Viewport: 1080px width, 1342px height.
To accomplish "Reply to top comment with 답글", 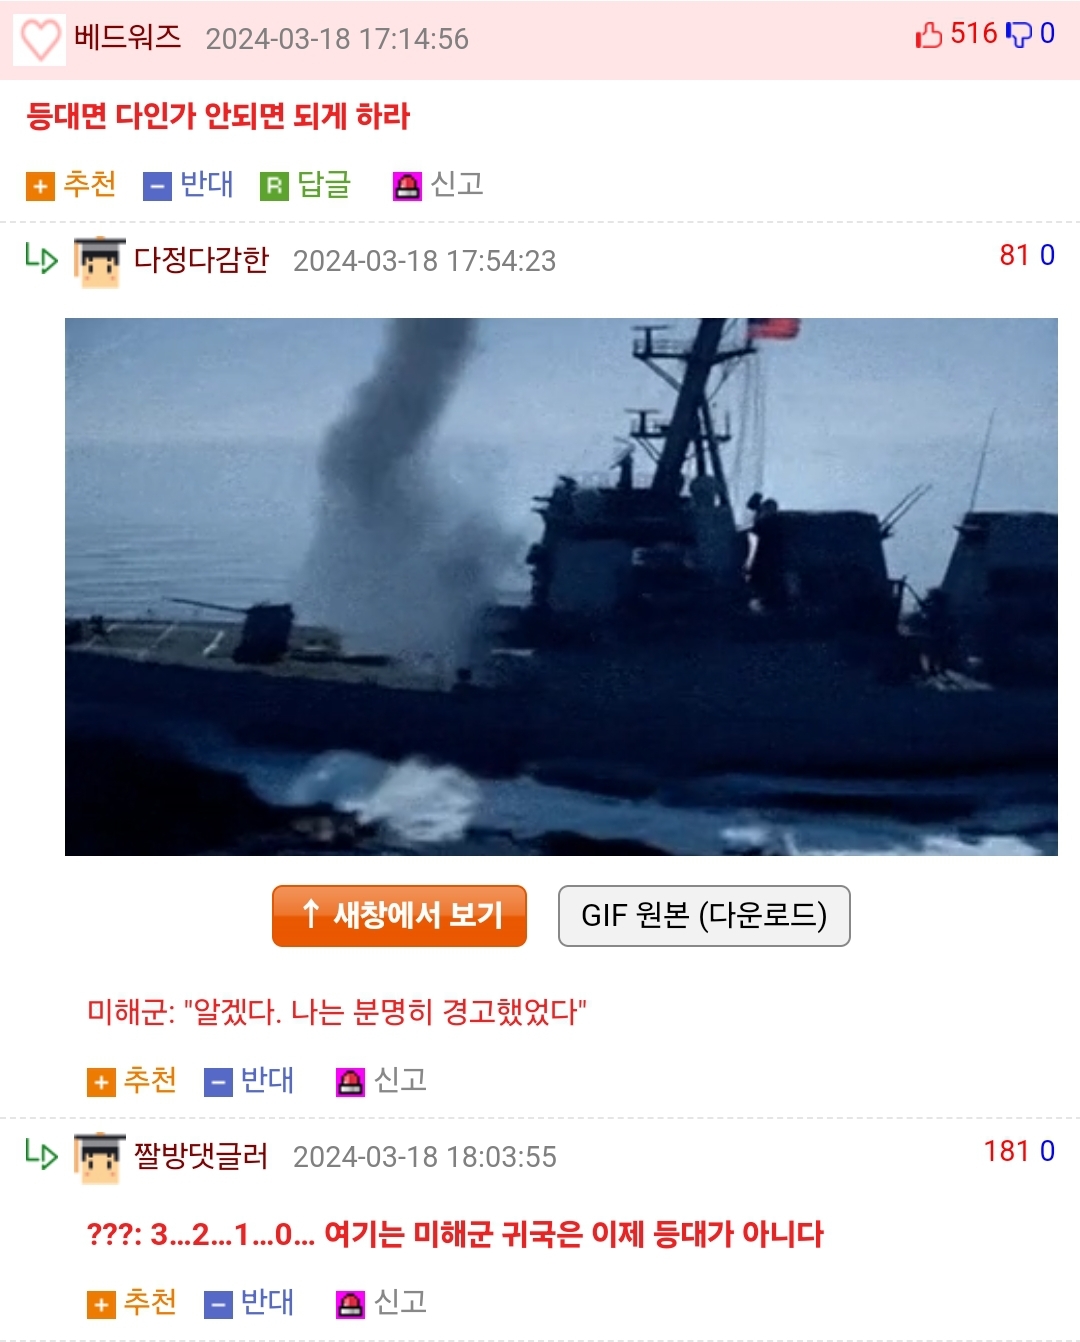I will [x=306, y=185].
